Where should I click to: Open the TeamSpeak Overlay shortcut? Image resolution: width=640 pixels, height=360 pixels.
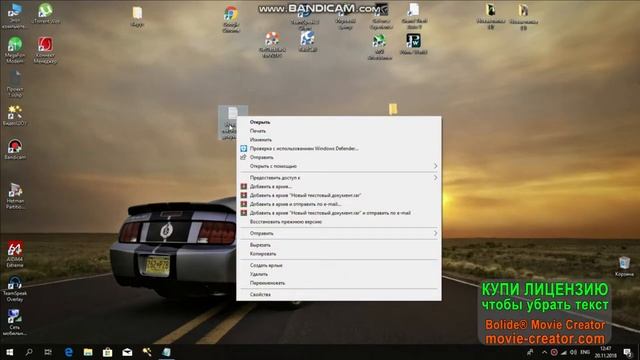(x=15, y=289)
